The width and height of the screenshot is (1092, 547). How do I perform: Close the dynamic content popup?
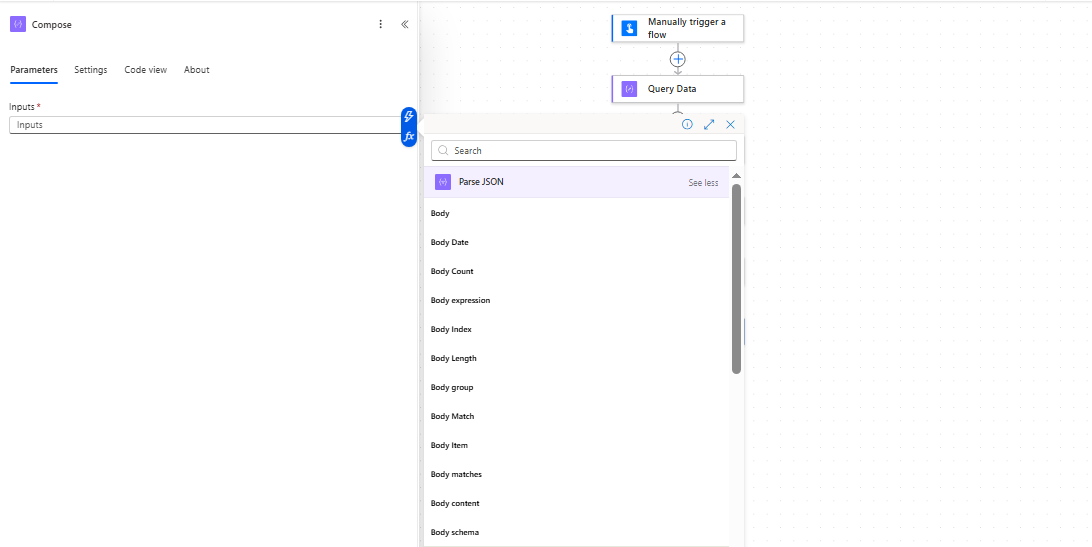pyautogui.click(x=730, y=125)
